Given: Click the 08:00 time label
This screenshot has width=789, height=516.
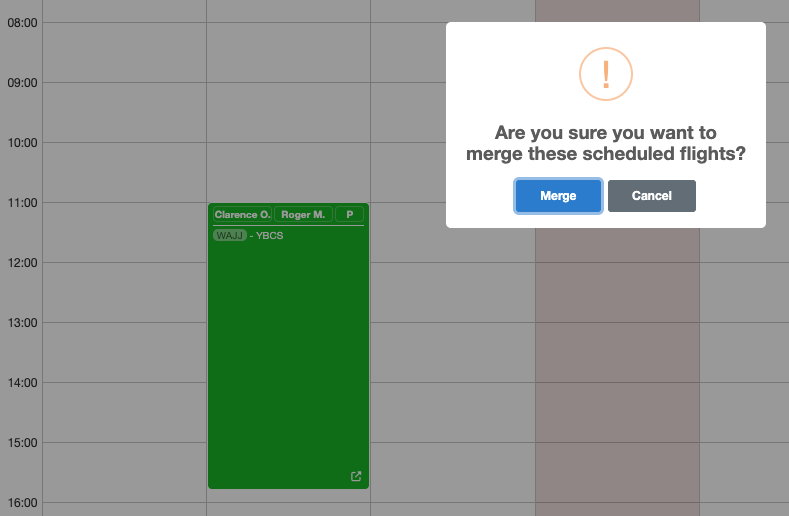Looking at the screenshot, I should (x=21, y=22).
